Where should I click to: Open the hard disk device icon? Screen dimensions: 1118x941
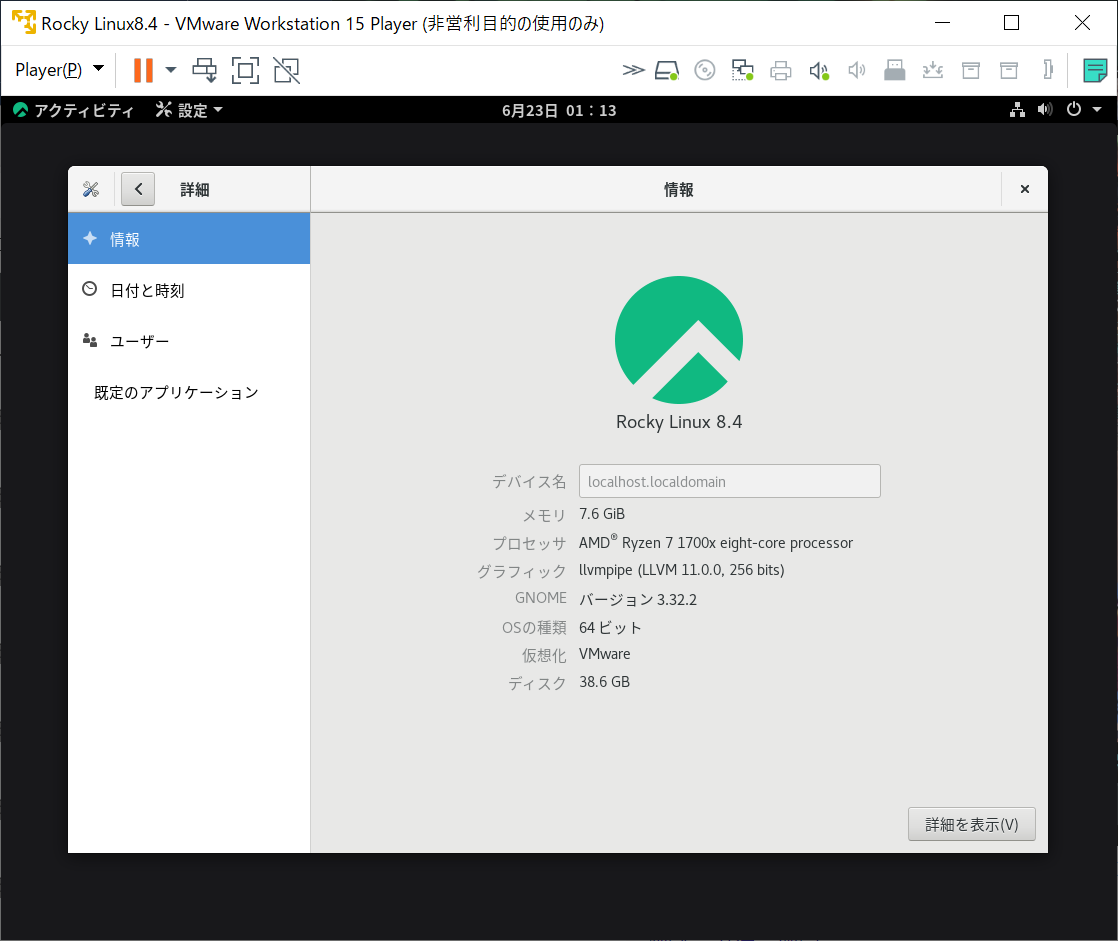pos(667,71)
